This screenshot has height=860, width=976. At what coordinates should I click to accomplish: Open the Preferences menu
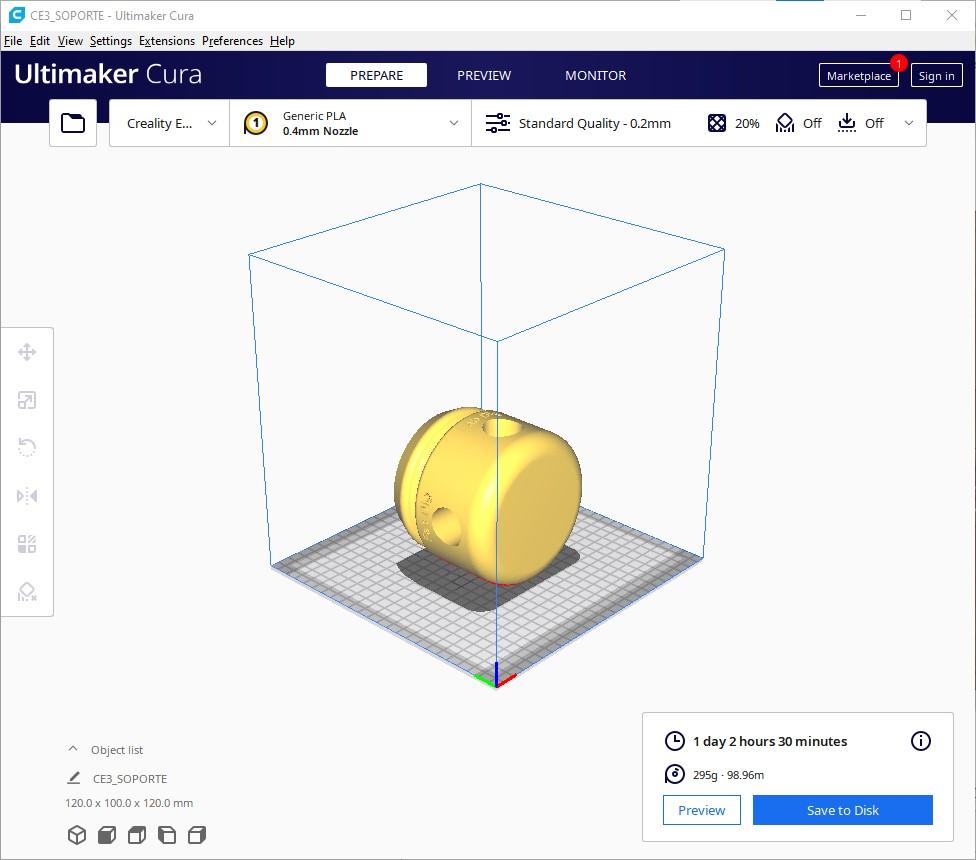(232, 40)
